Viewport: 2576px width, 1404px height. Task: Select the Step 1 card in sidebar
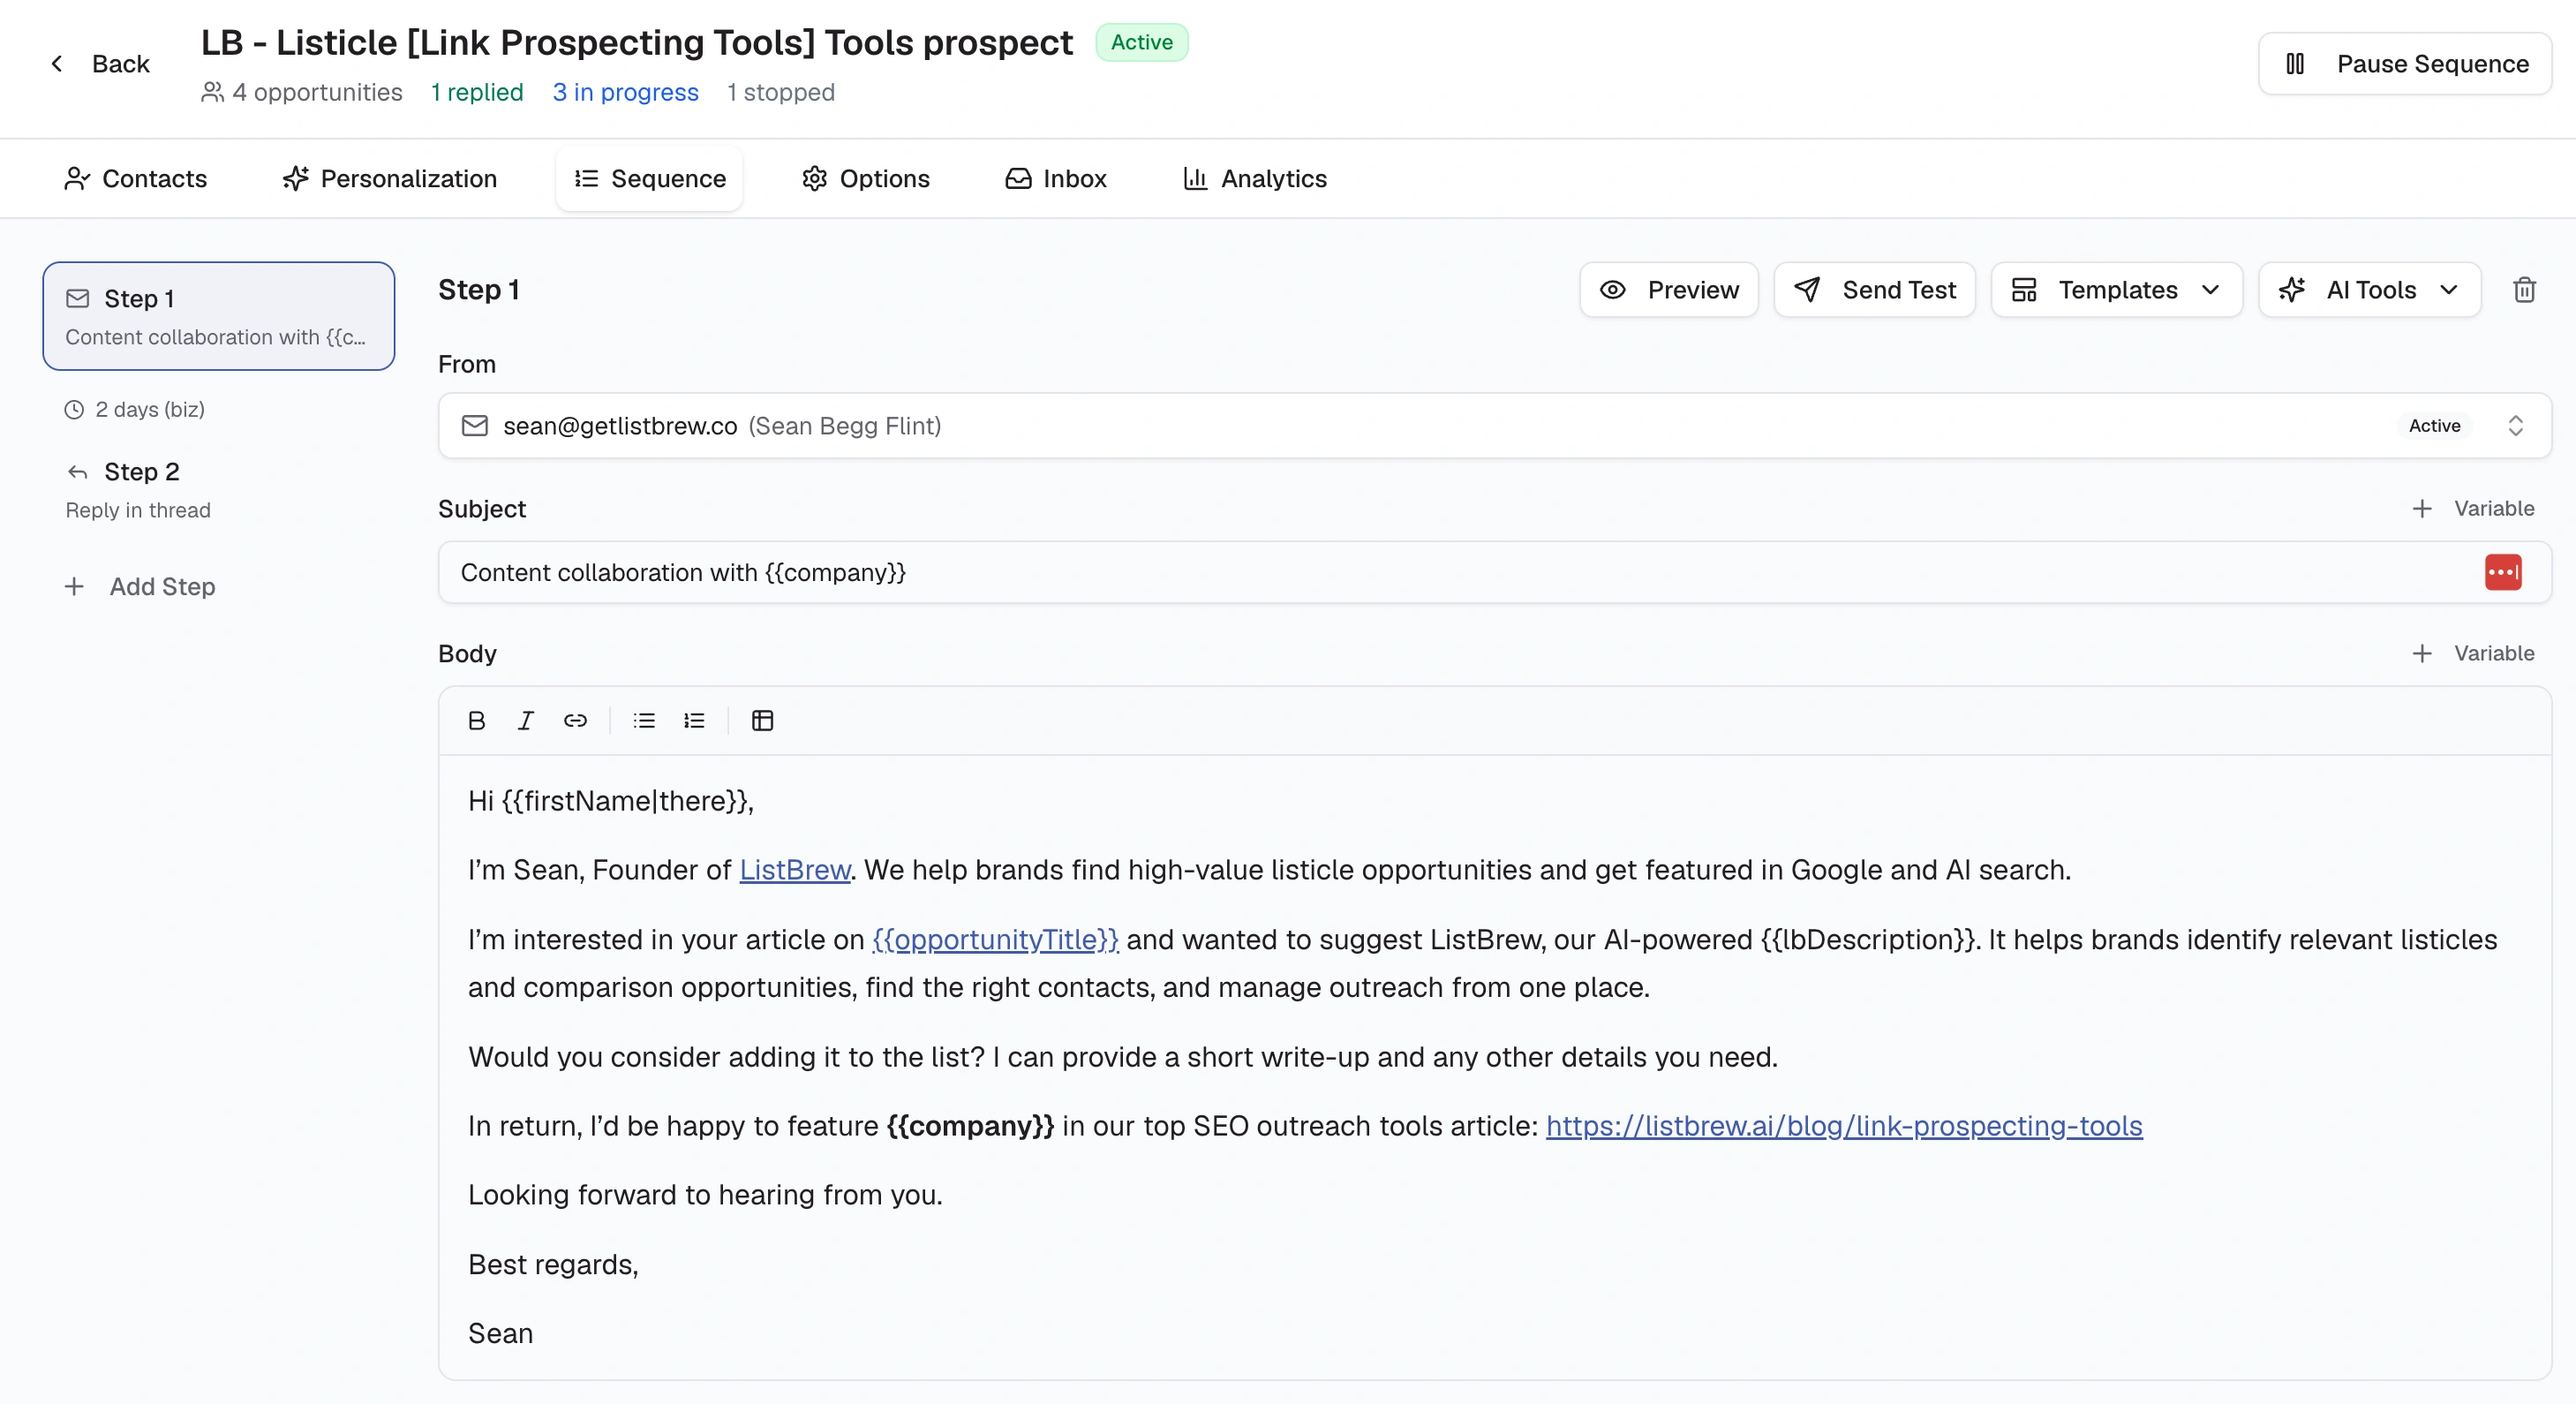[218, 316]
